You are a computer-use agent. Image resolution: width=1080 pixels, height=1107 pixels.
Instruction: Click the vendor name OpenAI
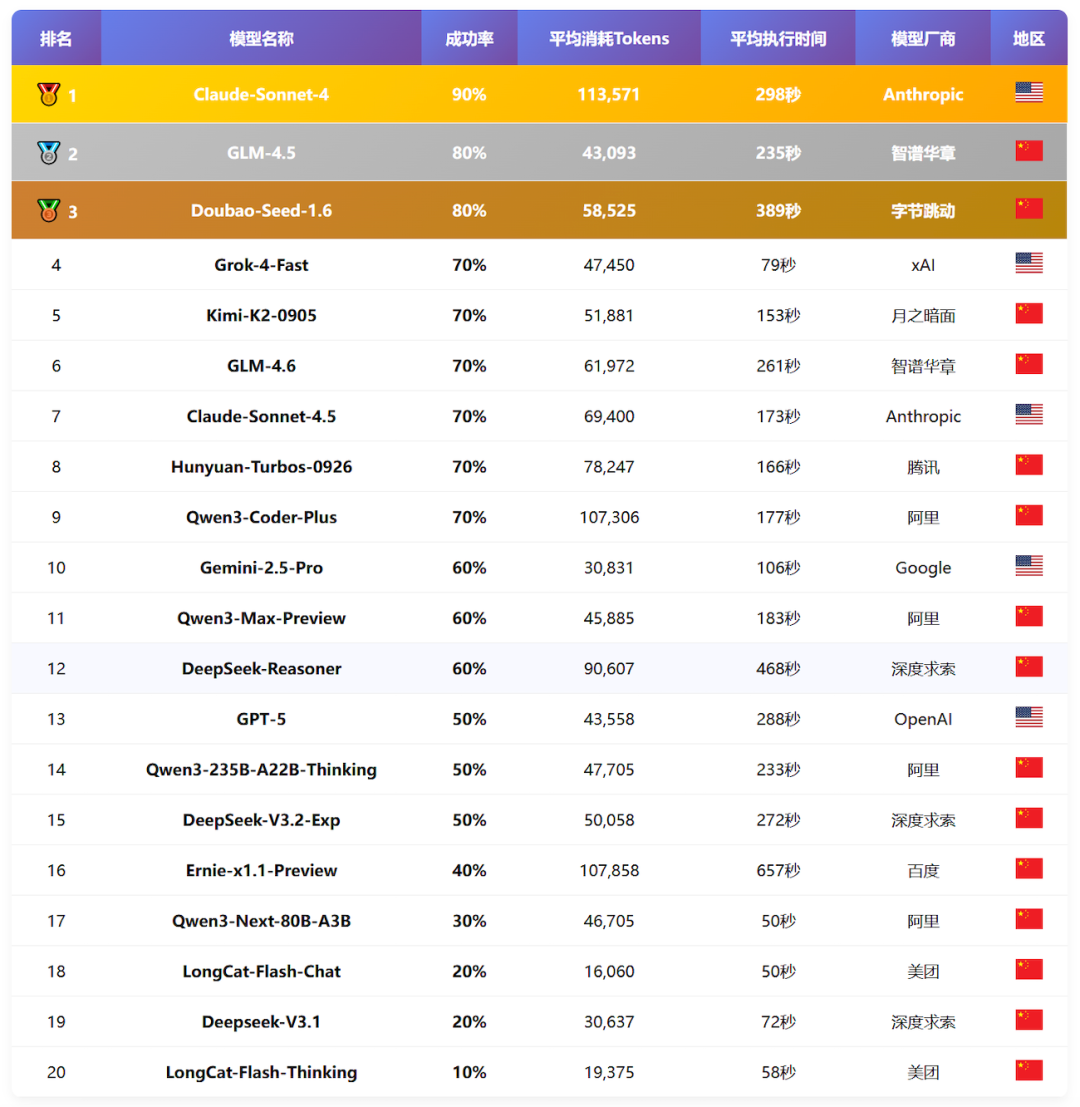click(x=923, y=719)
